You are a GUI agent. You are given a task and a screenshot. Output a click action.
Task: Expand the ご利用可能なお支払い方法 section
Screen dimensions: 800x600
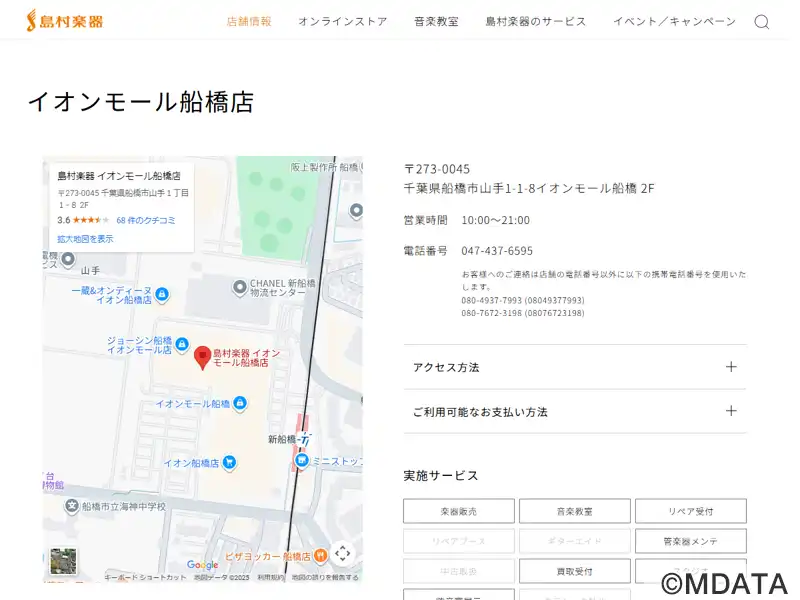pyautogui.click(x=575, y=411)
